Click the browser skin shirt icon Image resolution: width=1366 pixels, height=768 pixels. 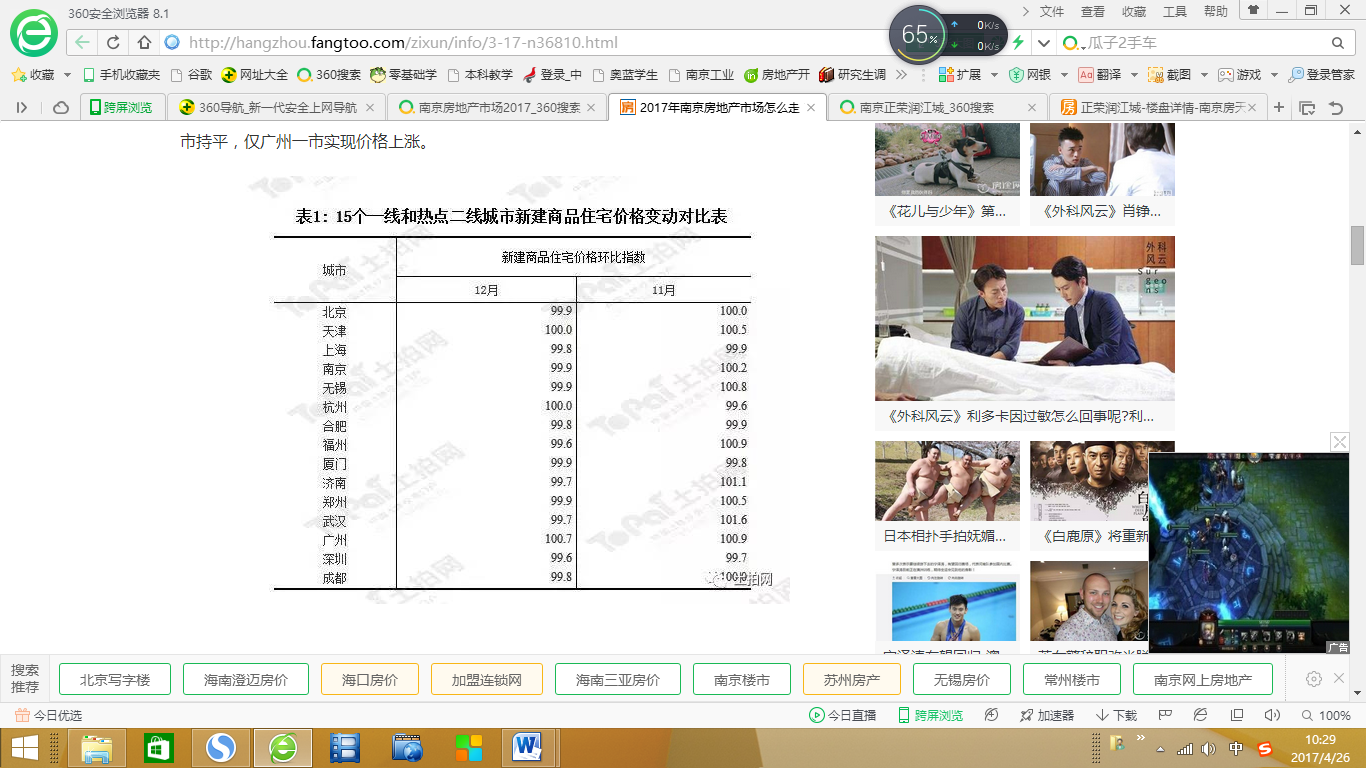[1252, 10]
